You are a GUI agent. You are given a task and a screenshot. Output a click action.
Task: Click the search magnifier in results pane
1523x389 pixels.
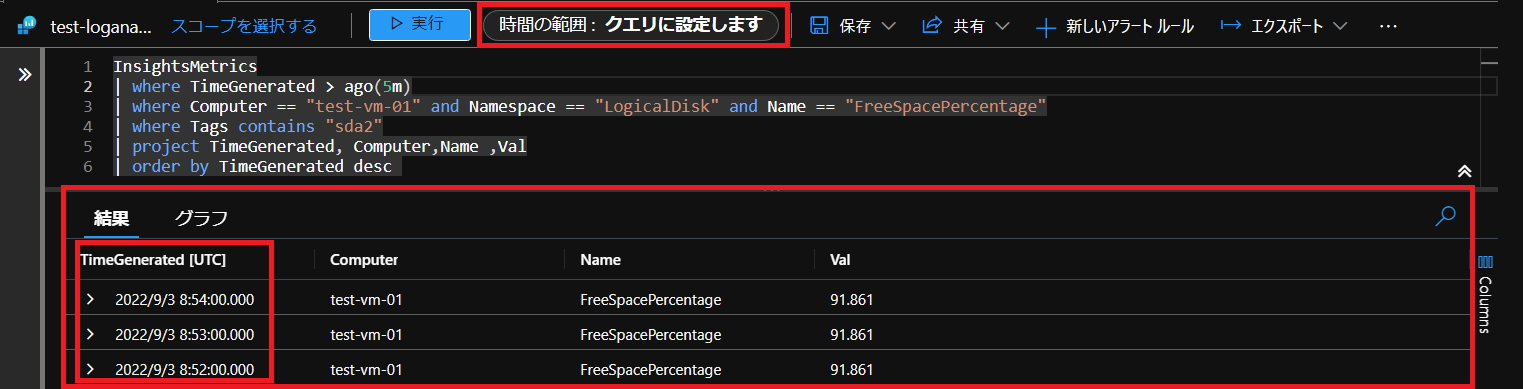tap(1445, 216)
